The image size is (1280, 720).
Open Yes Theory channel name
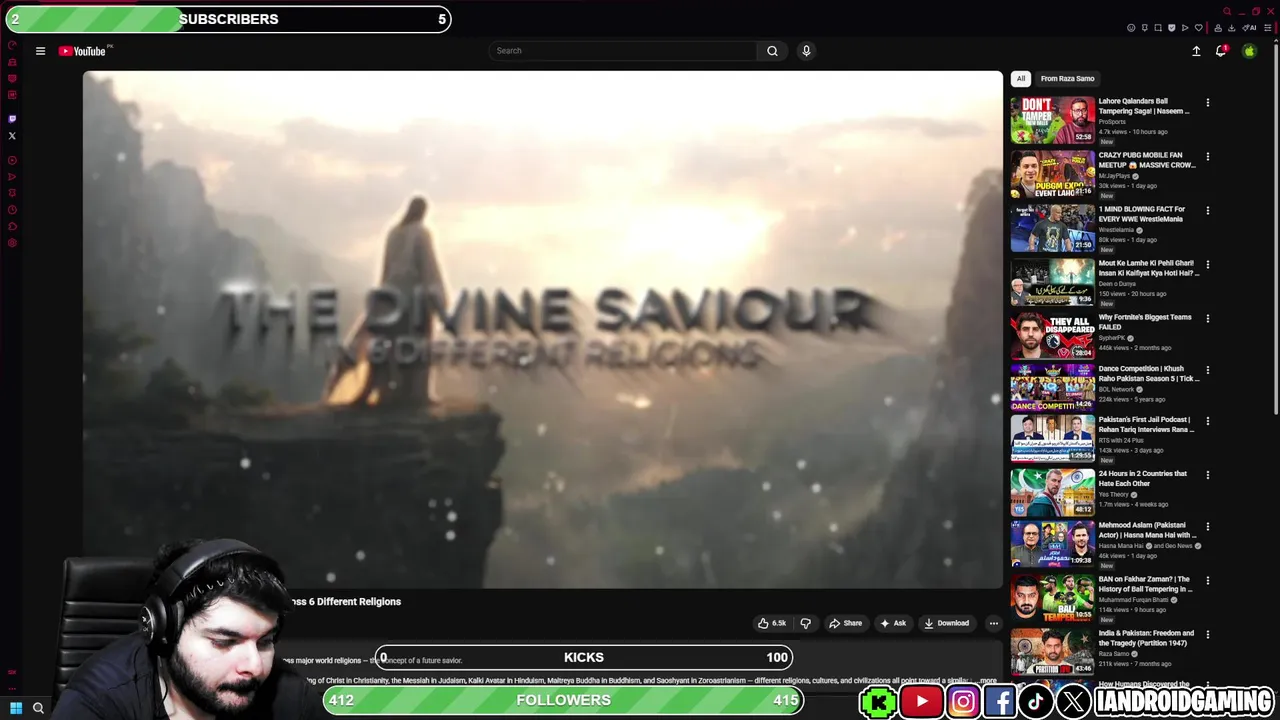click(x=1113, y=494)
